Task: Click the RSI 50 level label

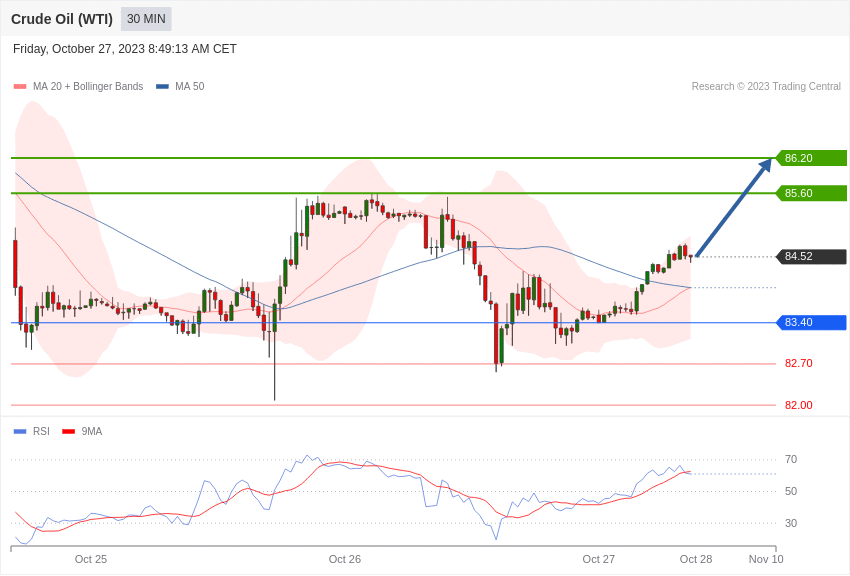Action: click(x=791, y=491)
